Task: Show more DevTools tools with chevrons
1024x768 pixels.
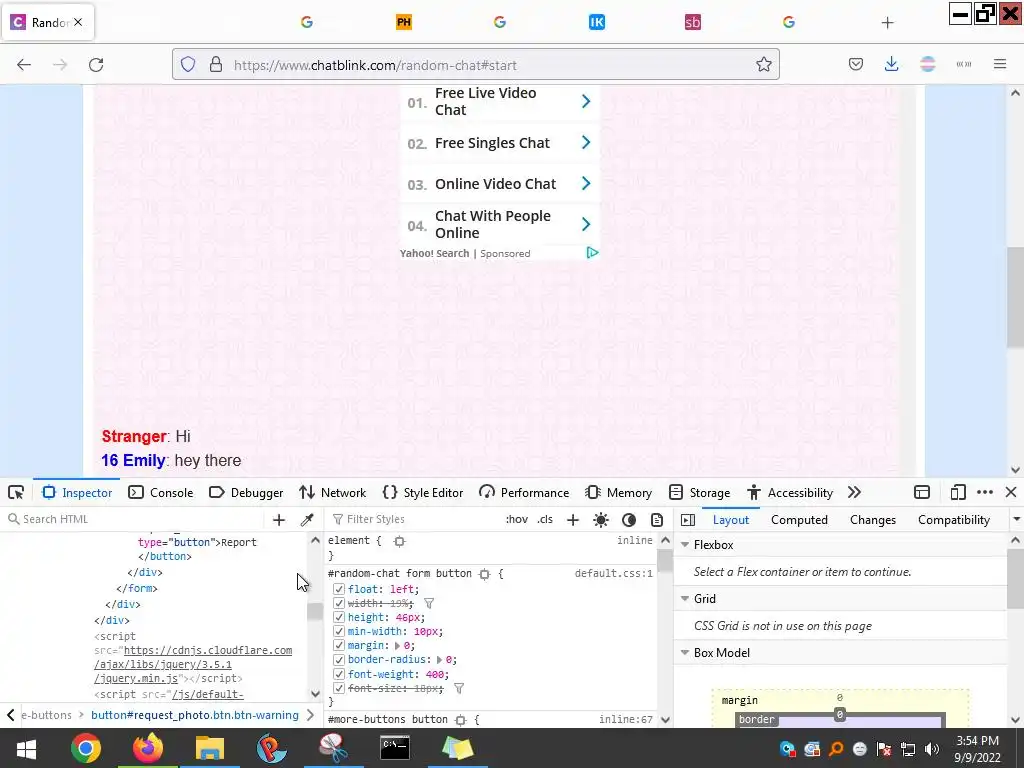Action: coord(854,492)
